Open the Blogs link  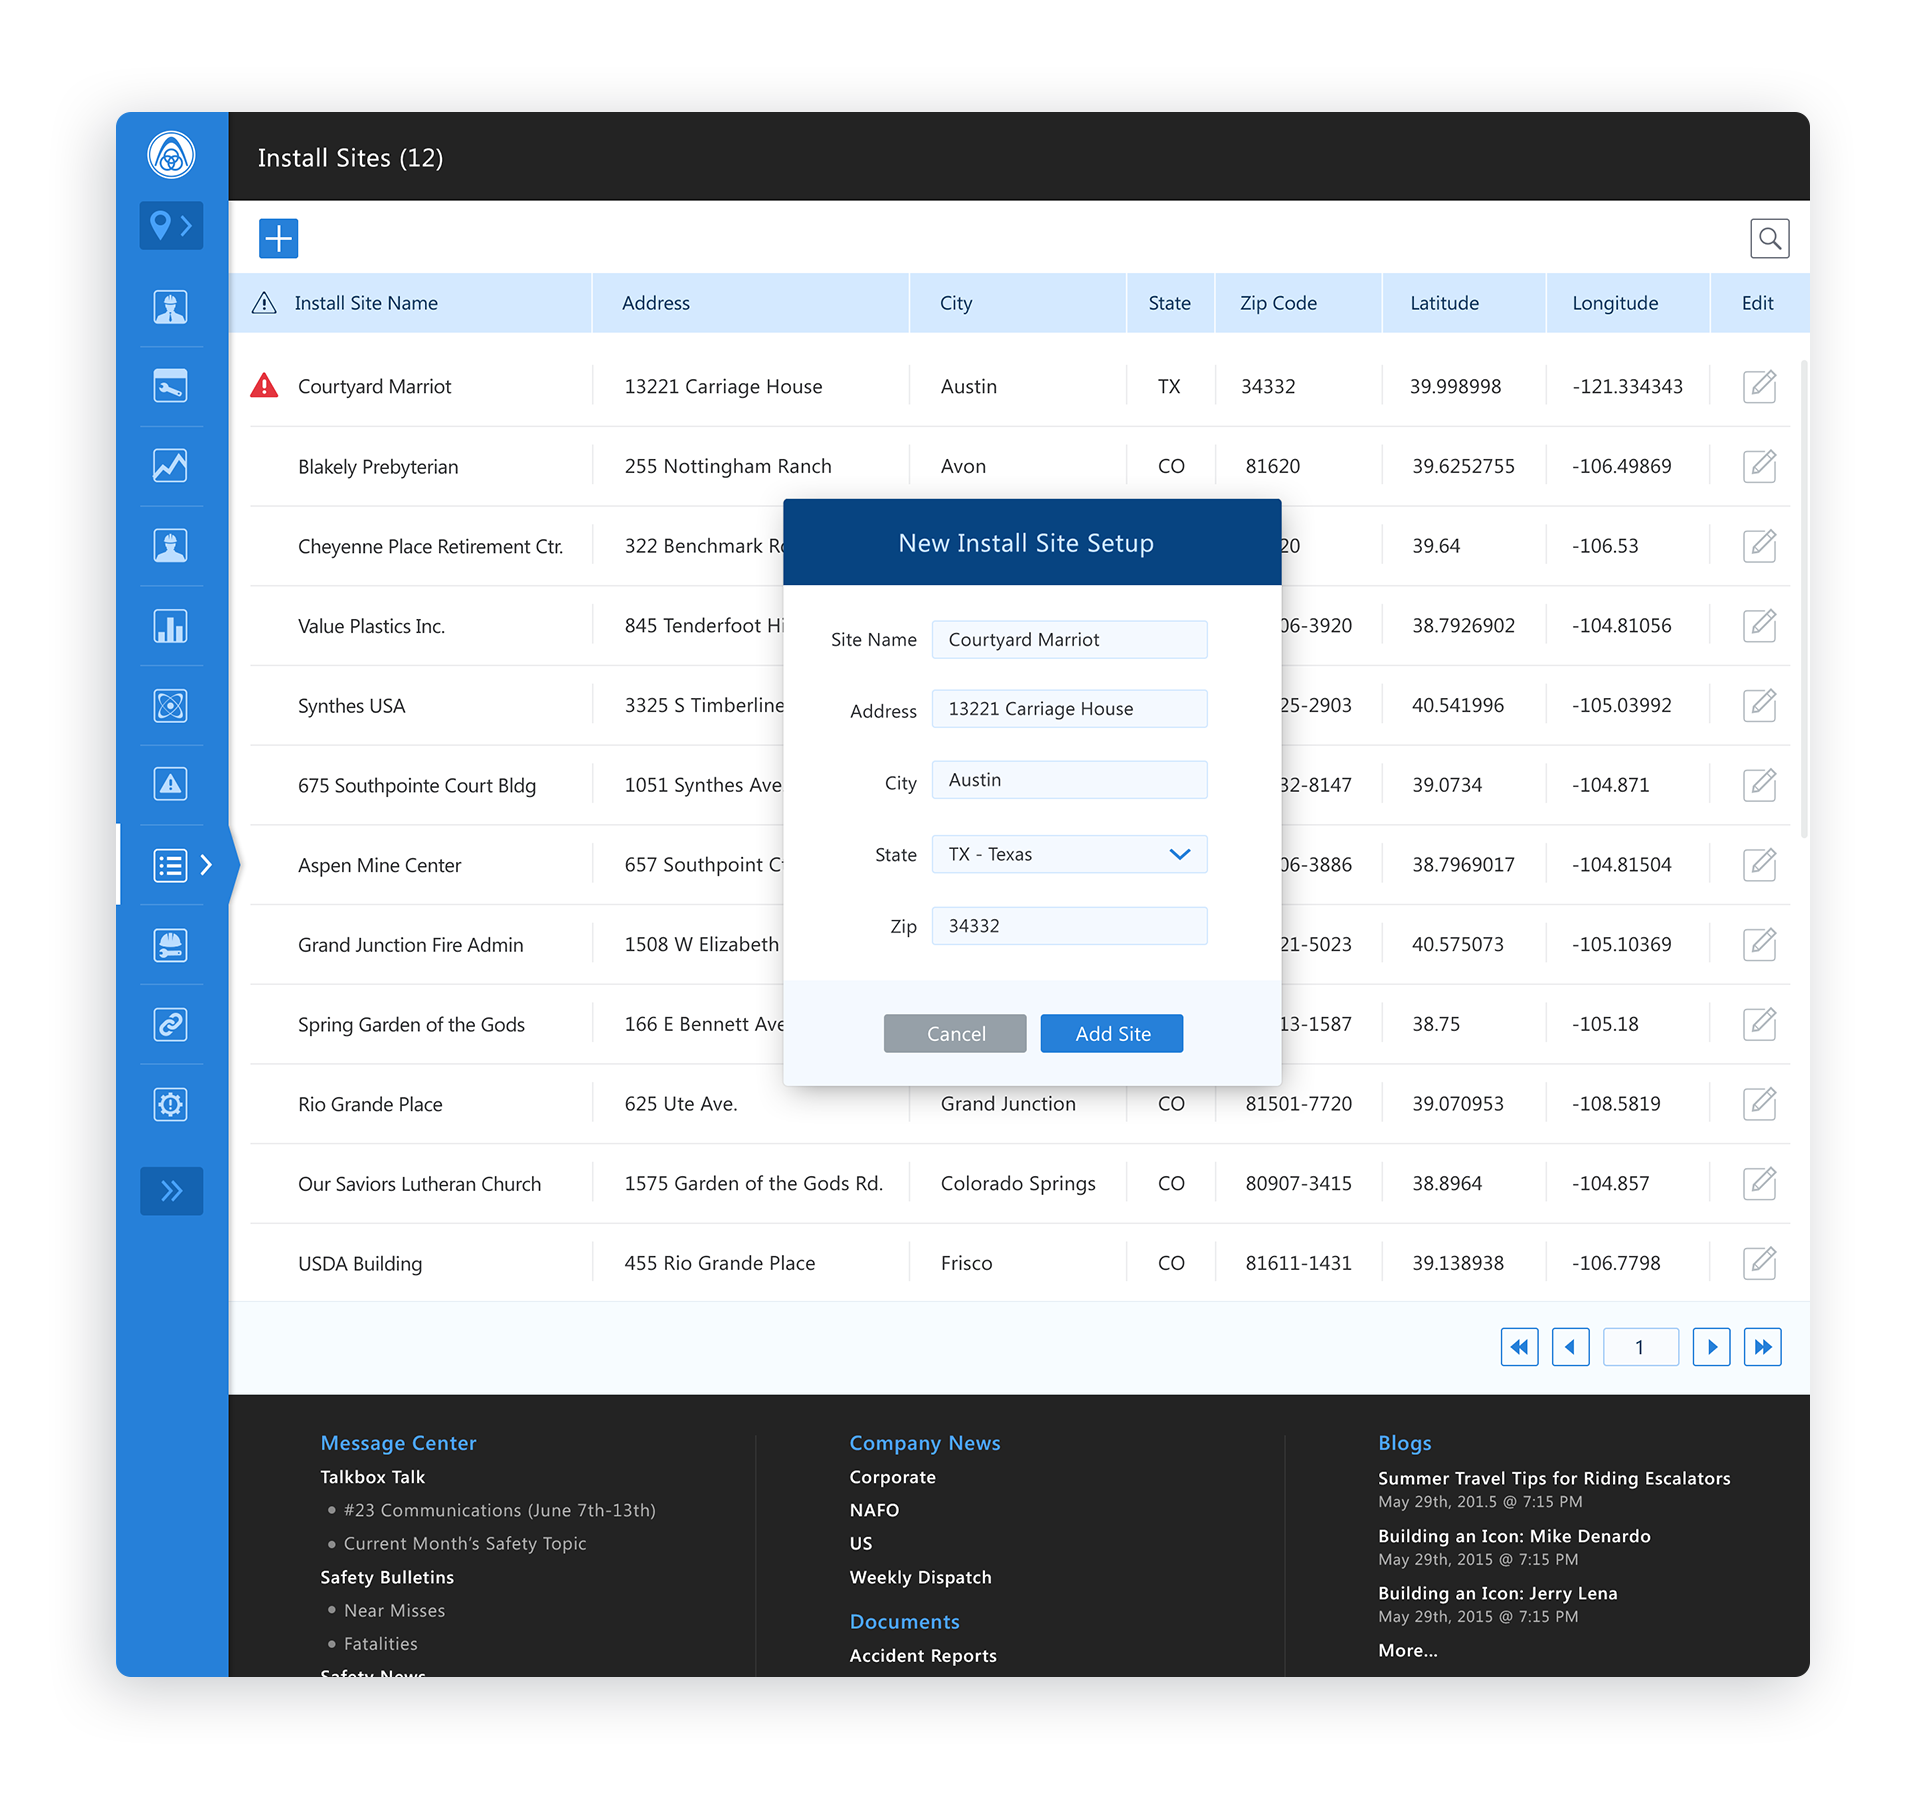coord(1405,1443)
